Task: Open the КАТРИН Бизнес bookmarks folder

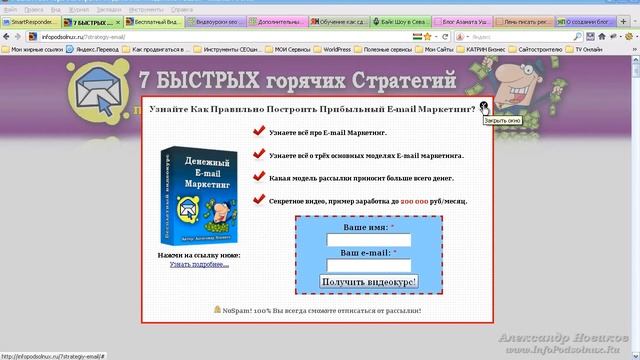Action: 481,49
